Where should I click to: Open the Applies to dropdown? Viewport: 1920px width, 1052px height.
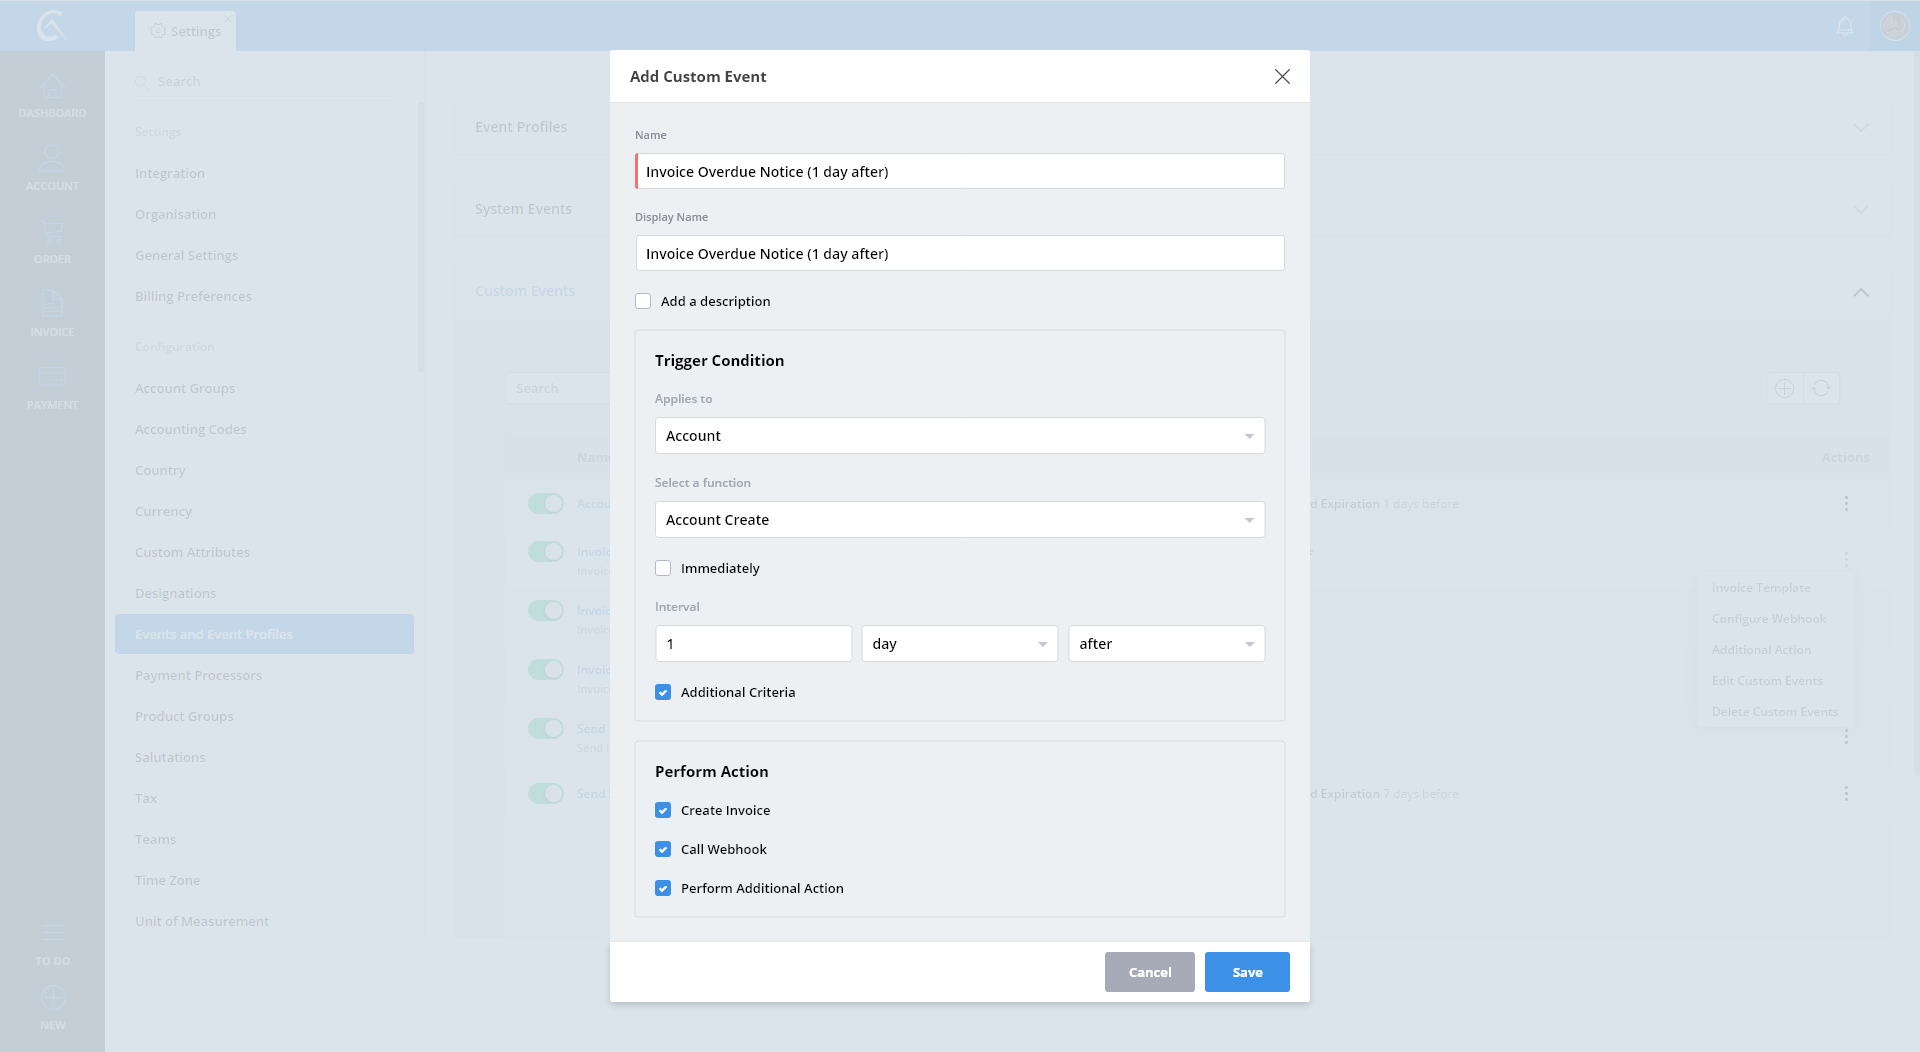pyautogui.click(x=959, y=436)
